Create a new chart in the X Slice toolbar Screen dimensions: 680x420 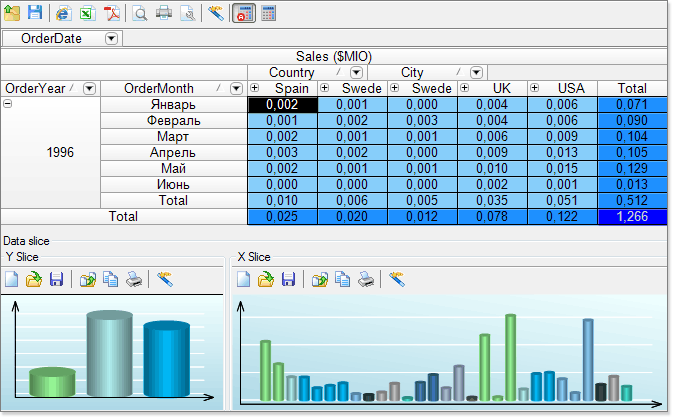click(x=244, y=279)
